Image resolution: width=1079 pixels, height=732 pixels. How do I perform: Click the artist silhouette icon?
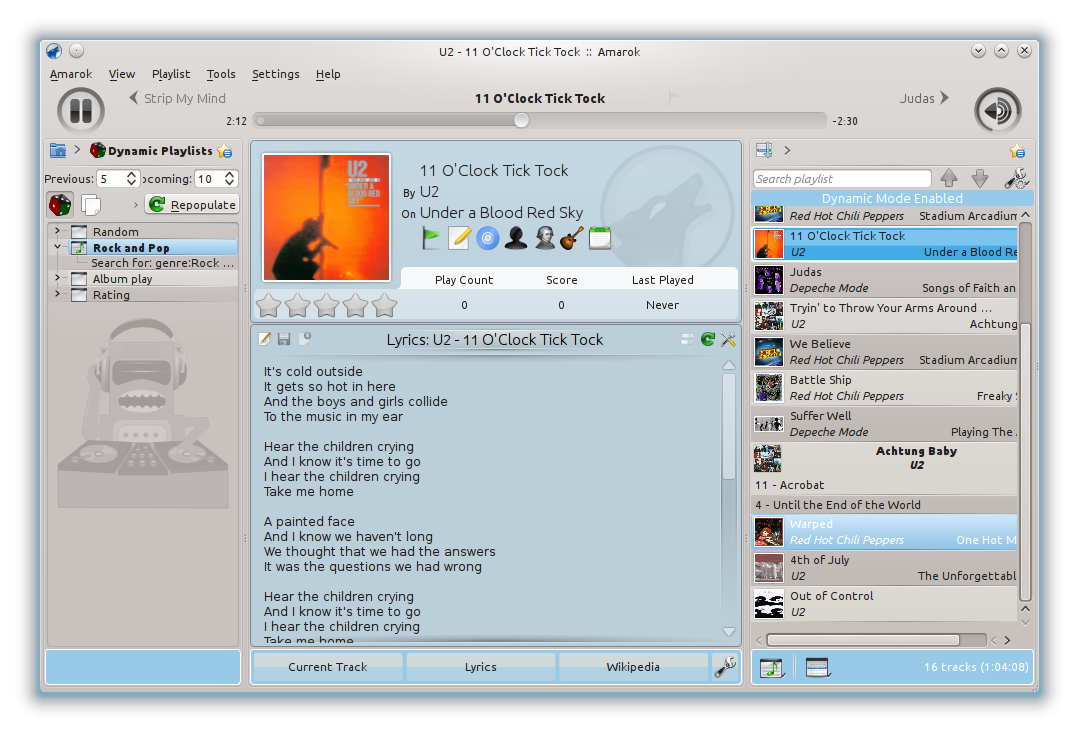[x=515, y=238]
